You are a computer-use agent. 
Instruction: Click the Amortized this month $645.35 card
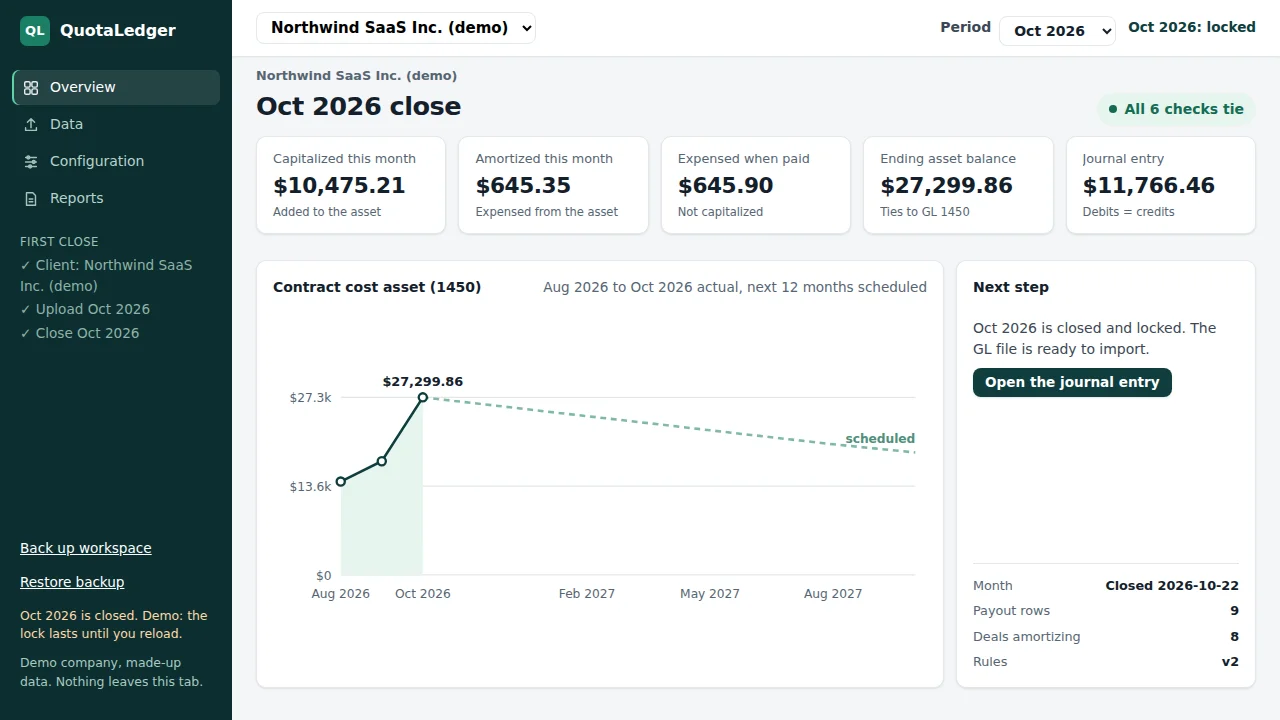click(553, 186)
